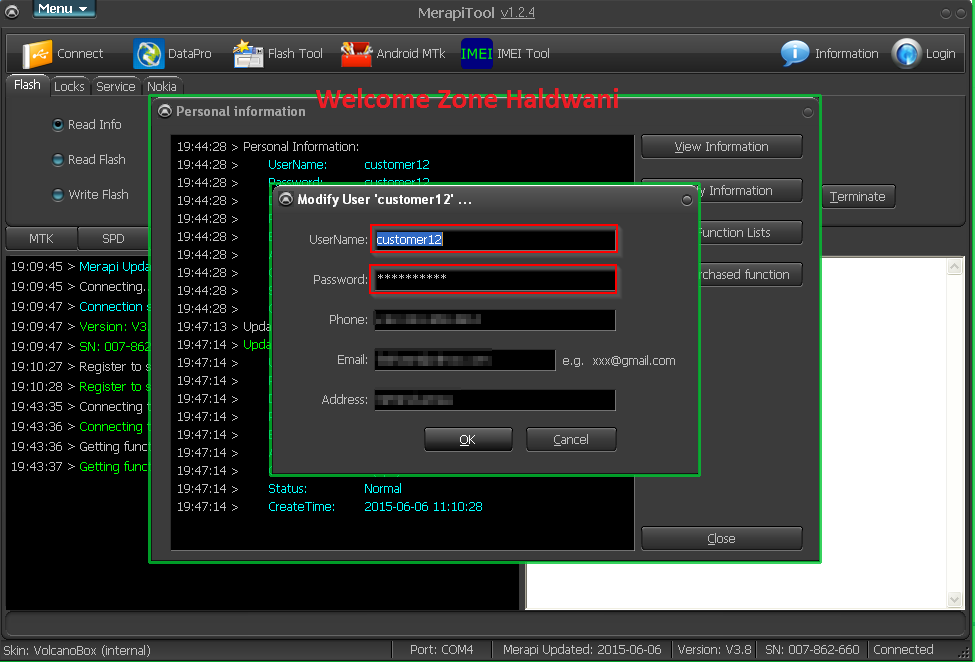Click the Merapi Updated: 2015-06-06 status entry

pyautogui.click(x=582, y=650)
